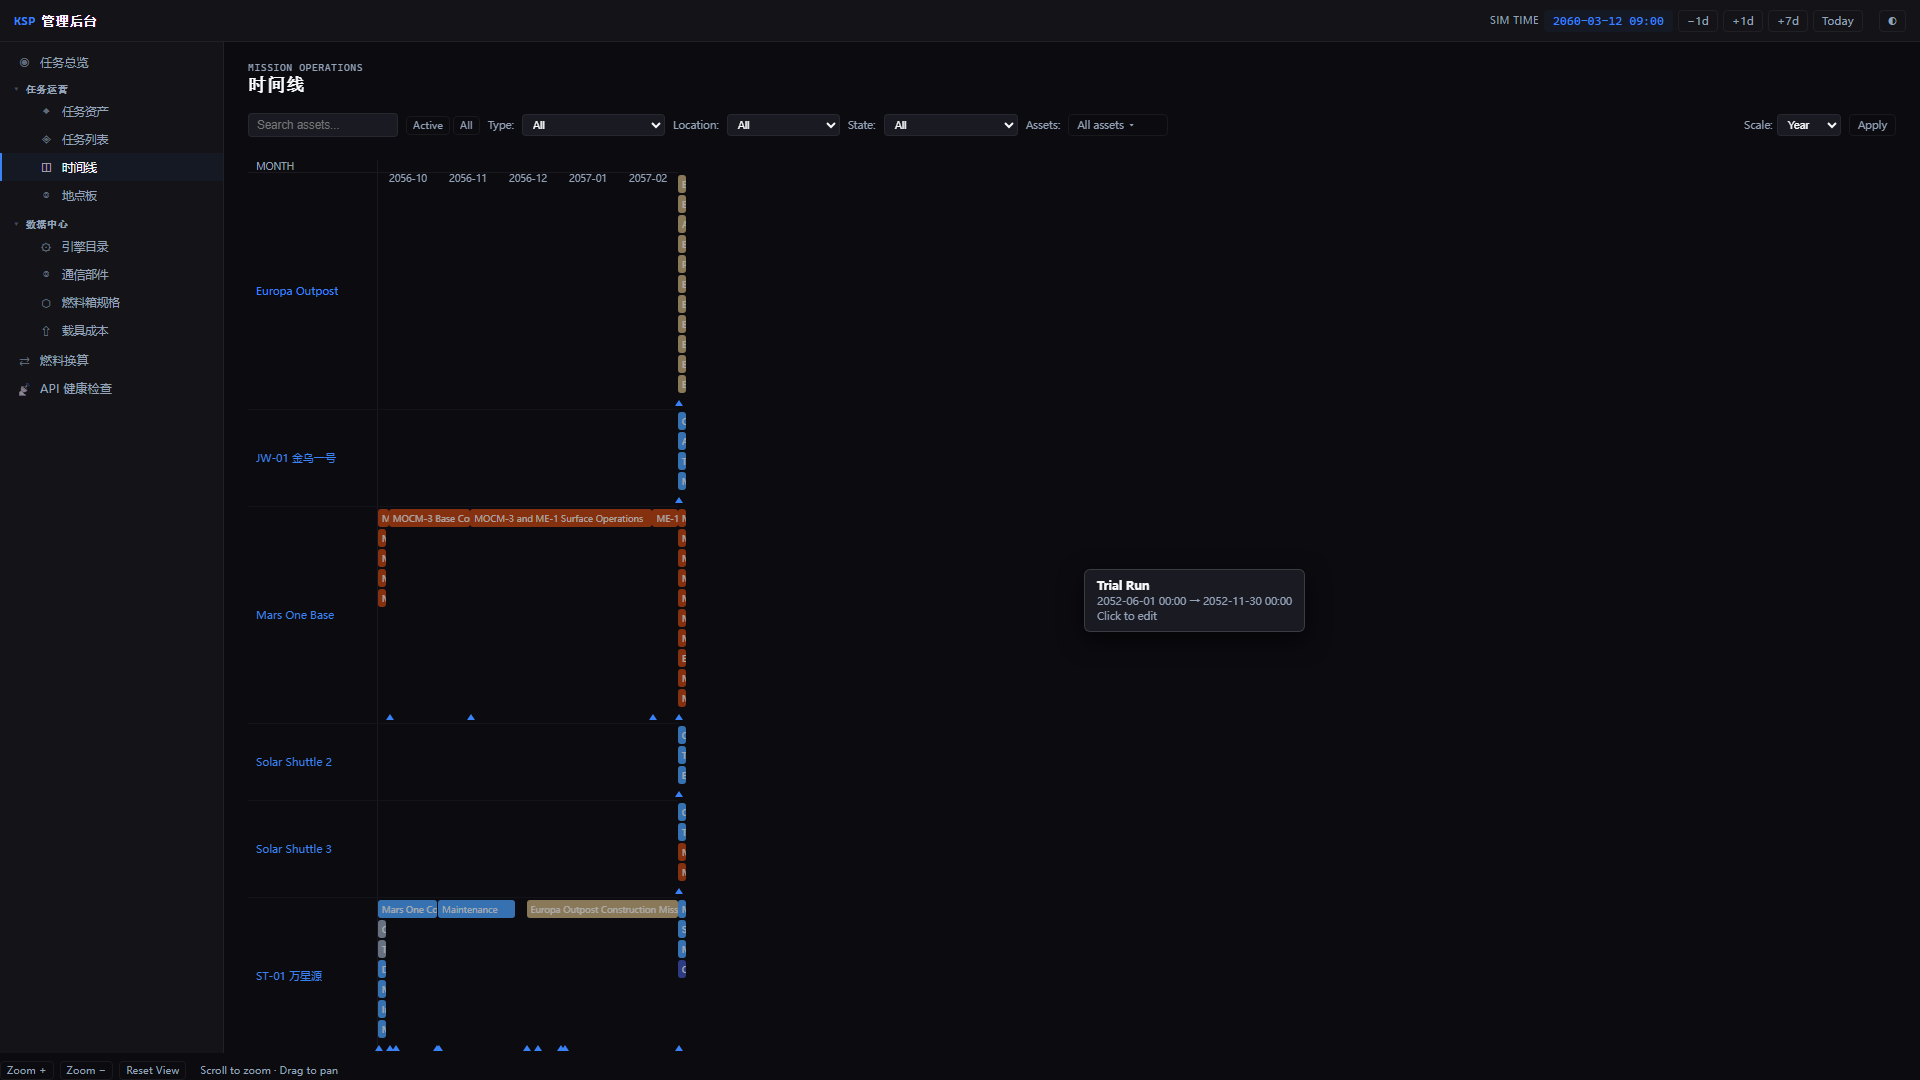Click the MOCM-3 and ME-1 Surface Operations bar

coord(560,518)
